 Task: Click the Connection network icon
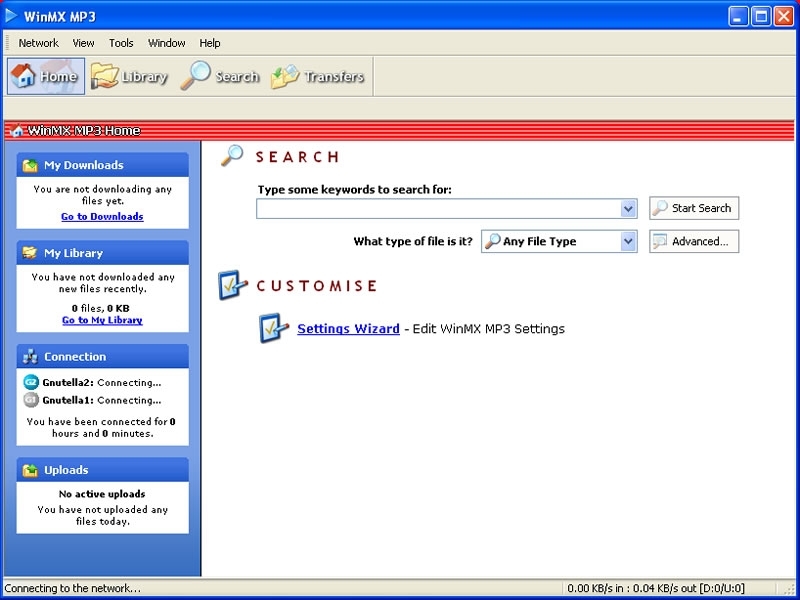(30, 357)
